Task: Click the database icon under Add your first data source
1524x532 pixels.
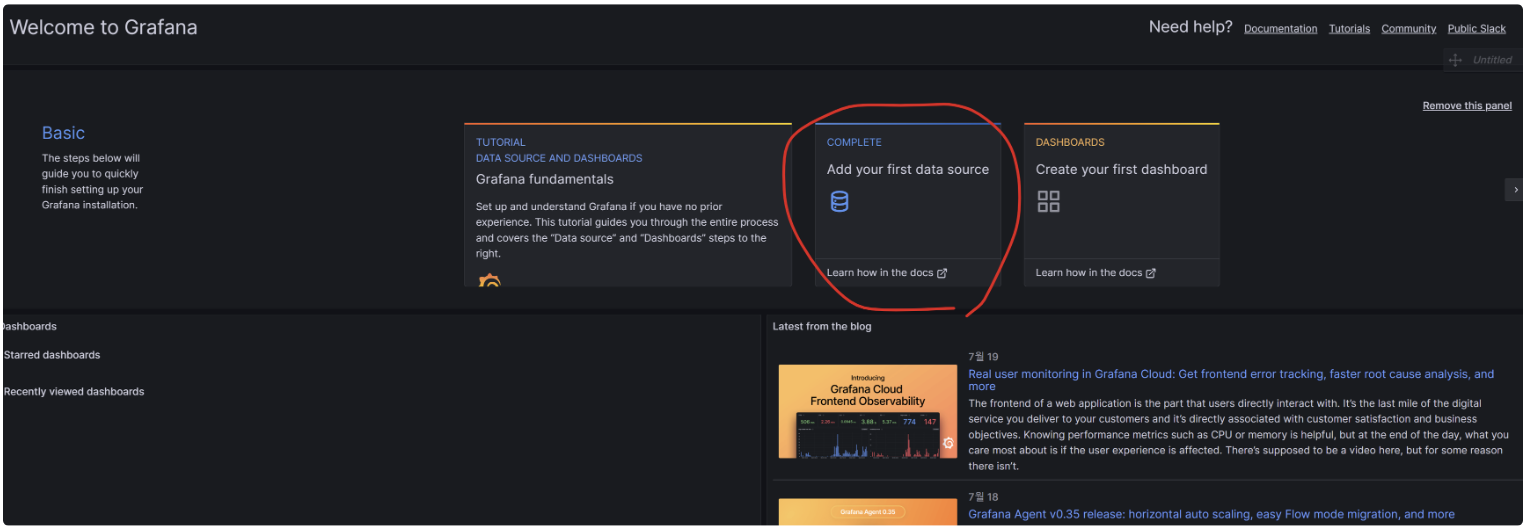Action: pos(839,202)
